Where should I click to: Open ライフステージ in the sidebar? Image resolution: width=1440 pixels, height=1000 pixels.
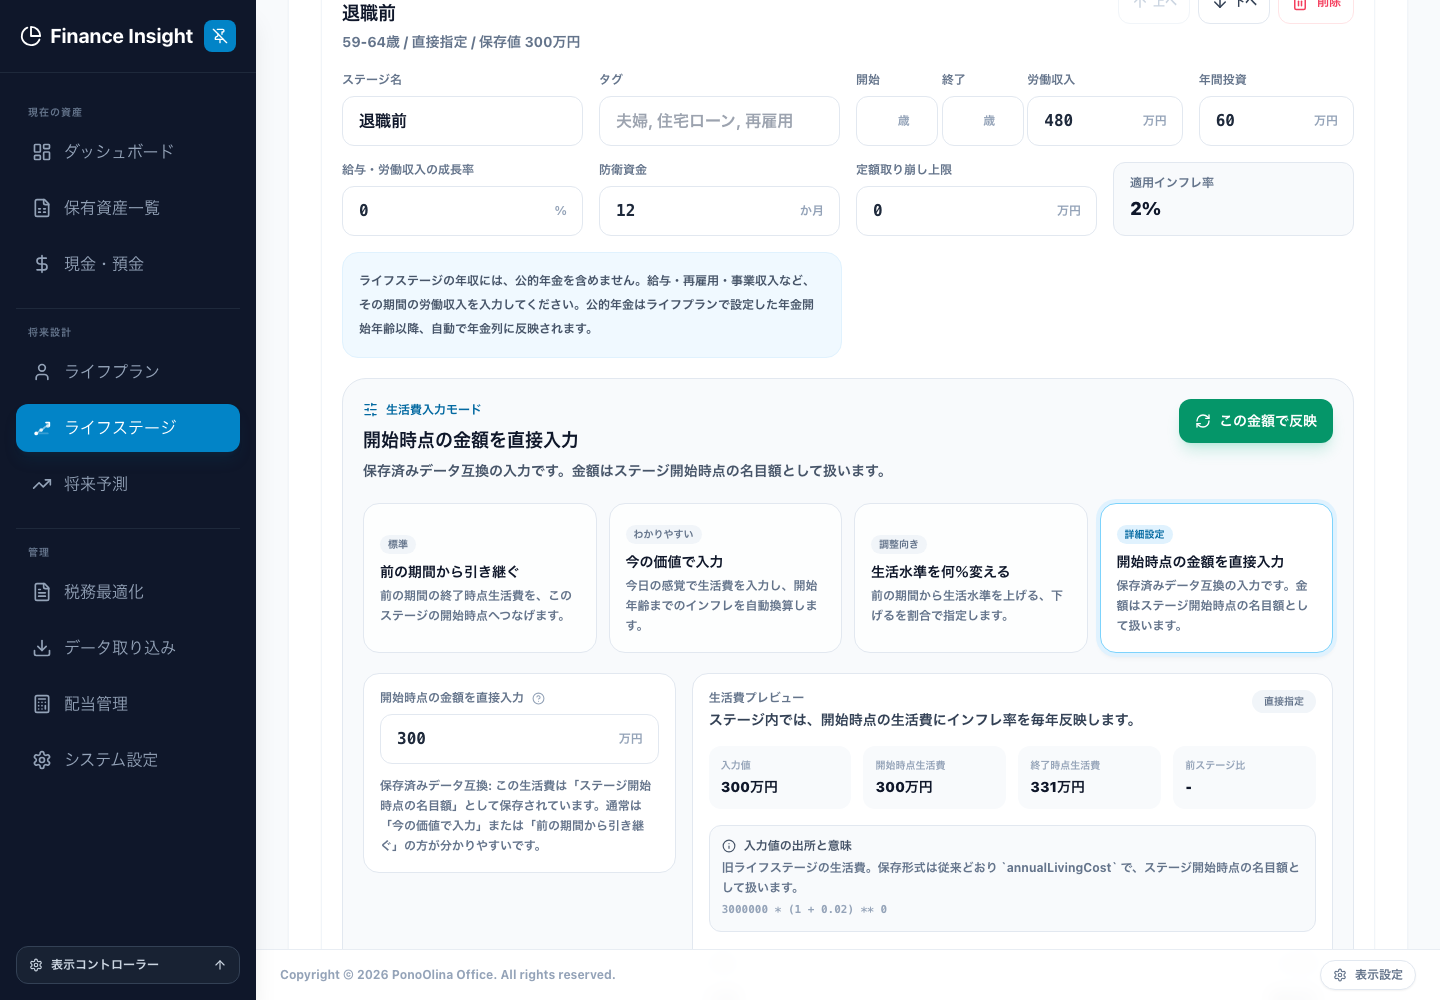(128, 428)
